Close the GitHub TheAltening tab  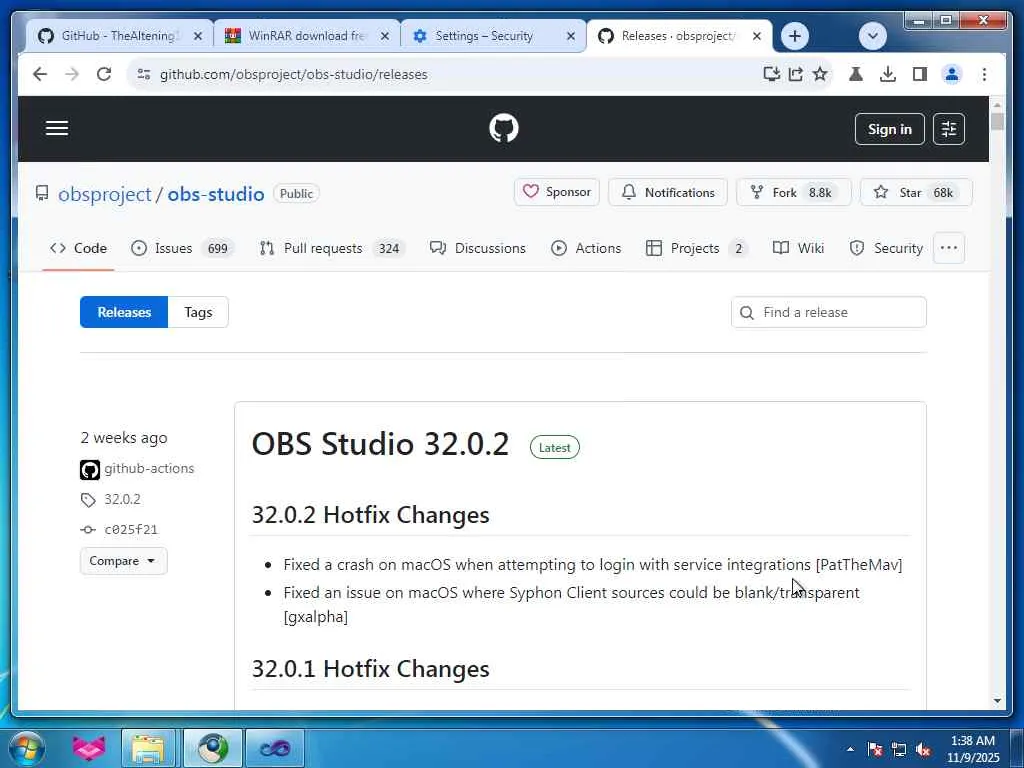[198, 37]
